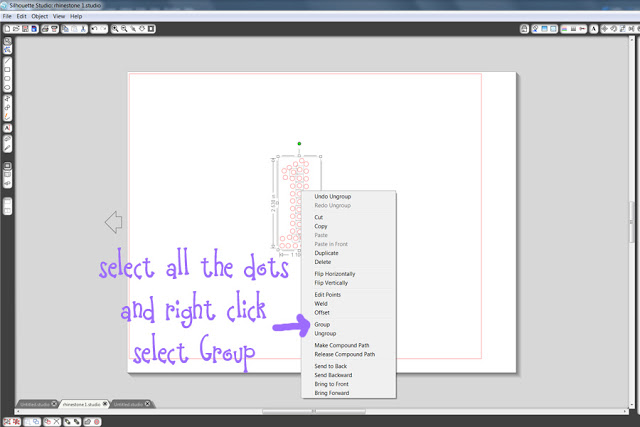Open the Object menu

(x=39, y=17)
